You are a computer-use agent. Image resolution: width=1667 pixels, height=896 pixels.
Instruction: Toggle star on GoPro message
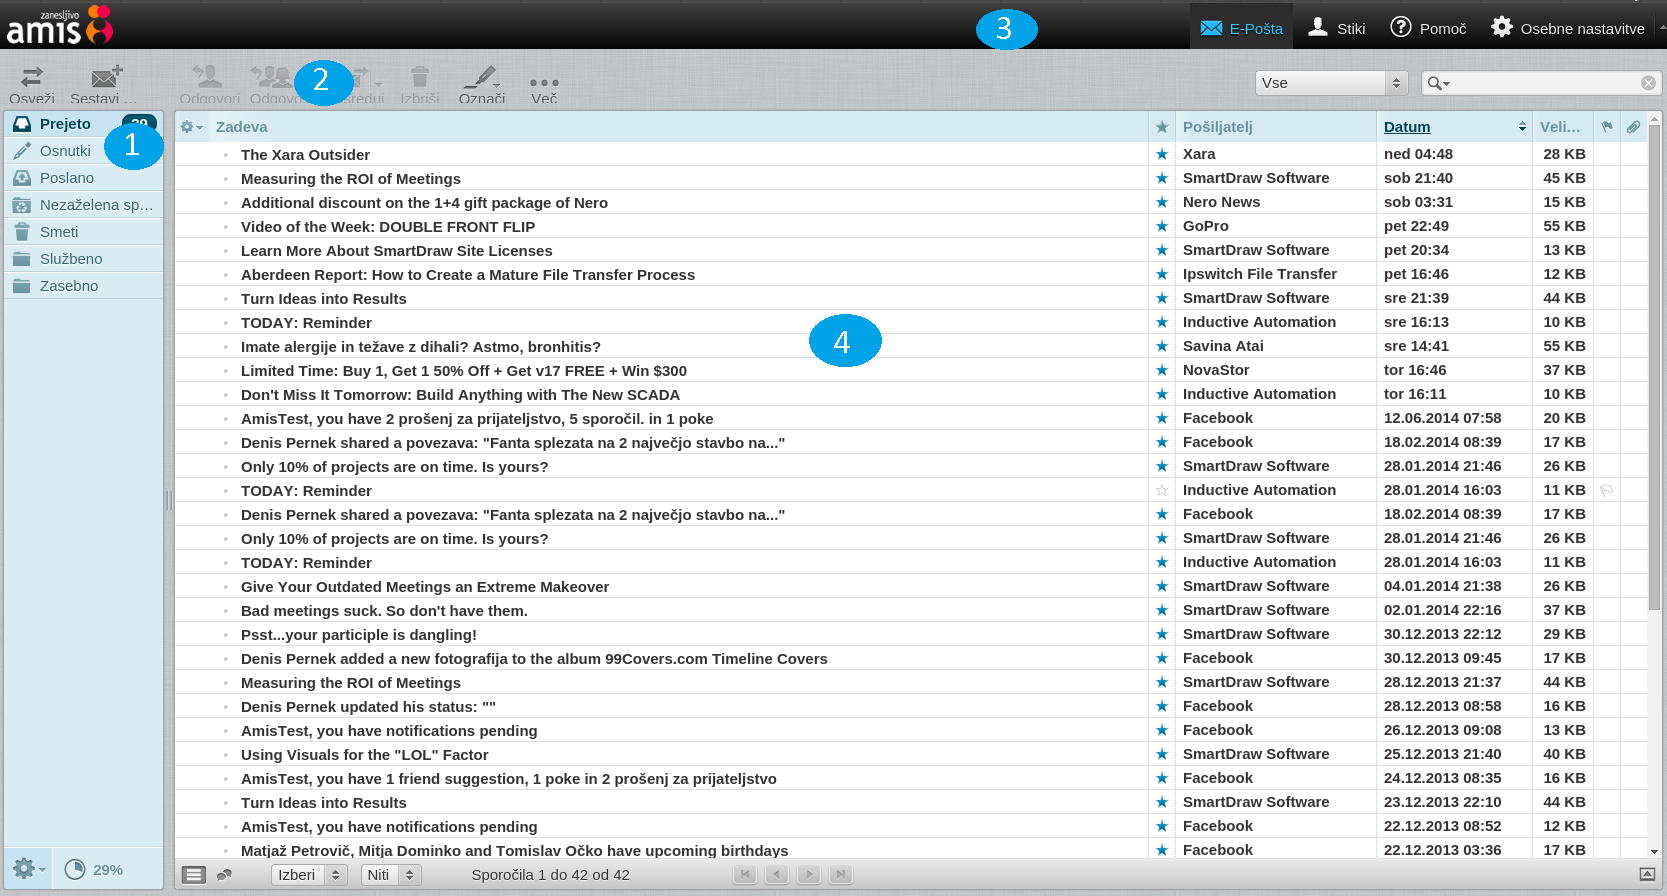(x=1161, y=226)
